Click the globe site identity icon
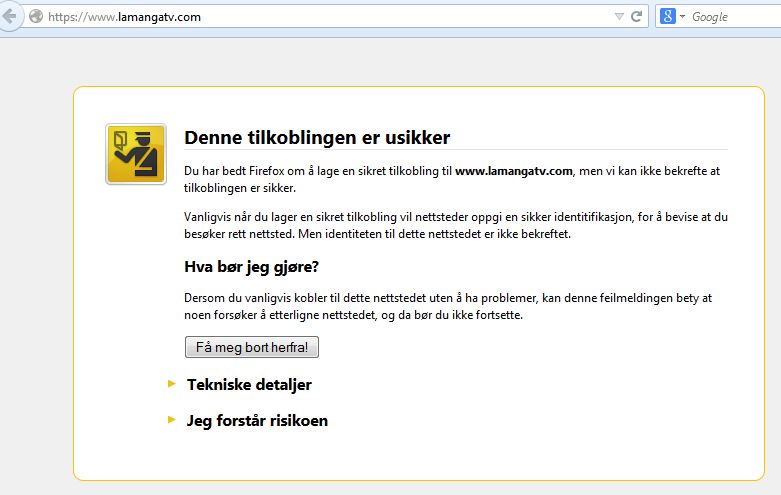This screenshot has width=781, height=495. coord(36,16)
